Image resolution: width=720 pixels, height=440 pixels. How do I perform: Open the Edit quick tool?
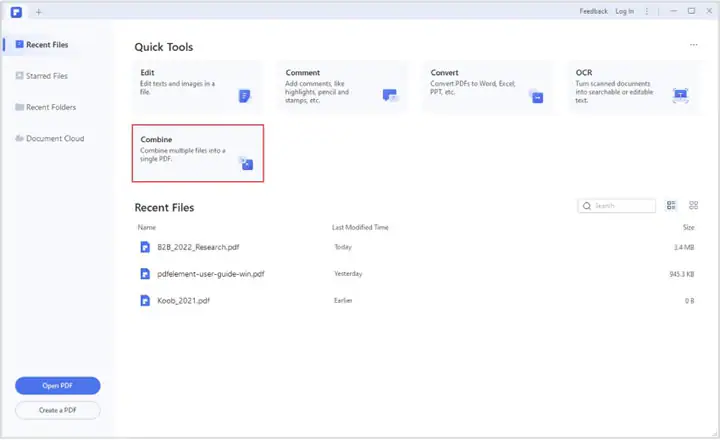pos(197,84)
